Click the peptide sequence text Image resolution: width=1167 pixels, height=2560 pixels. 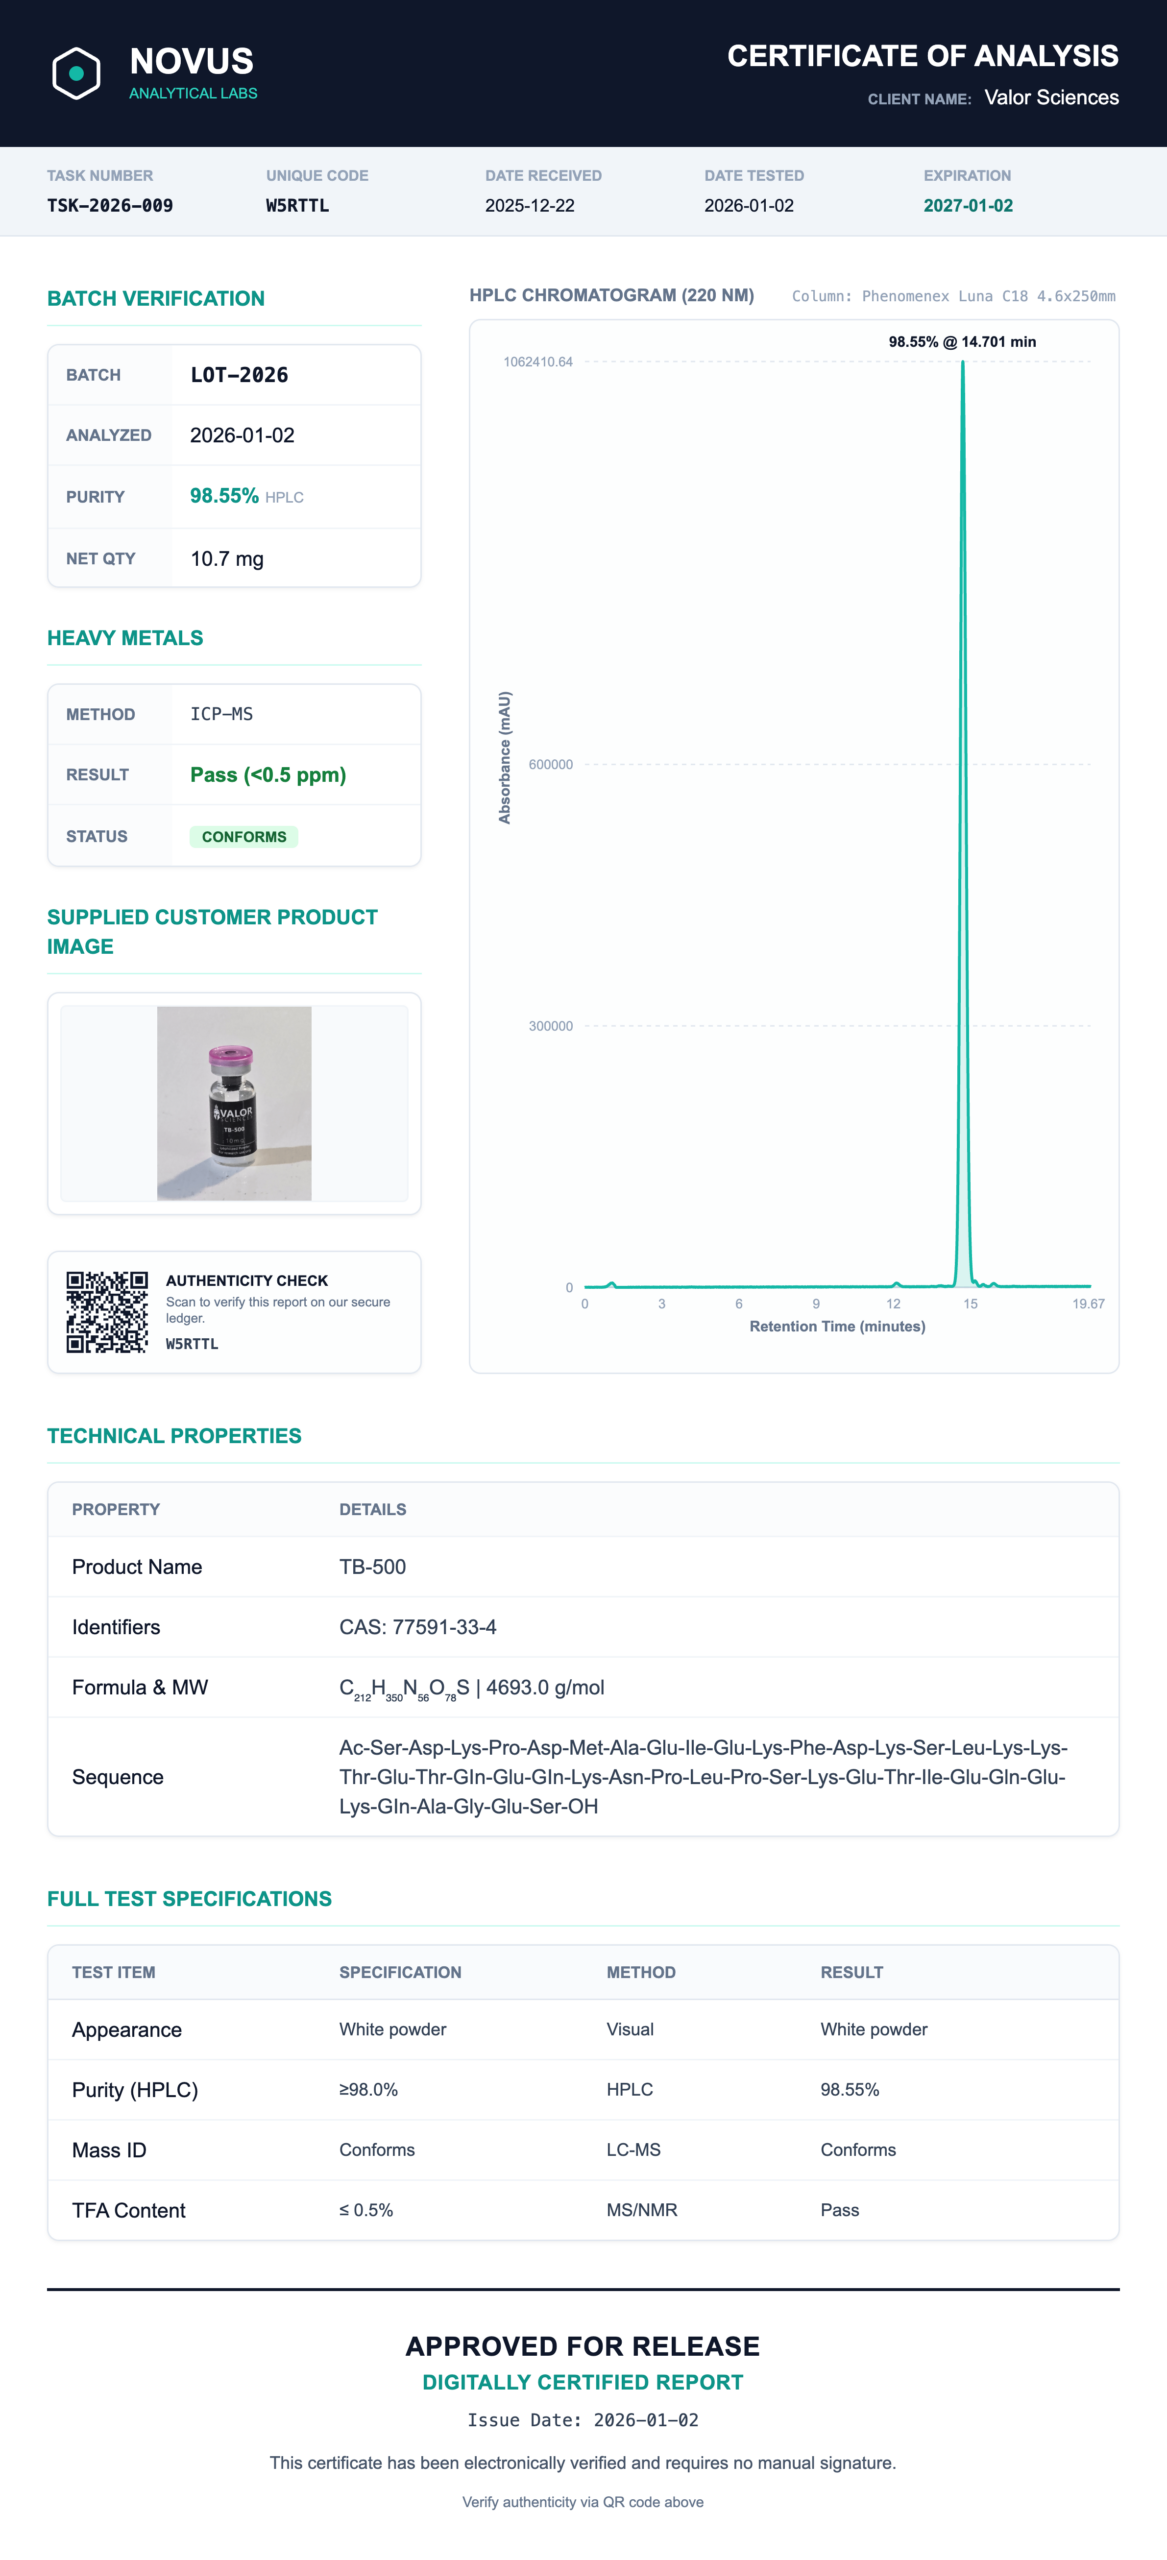[x=704, y=1777]
